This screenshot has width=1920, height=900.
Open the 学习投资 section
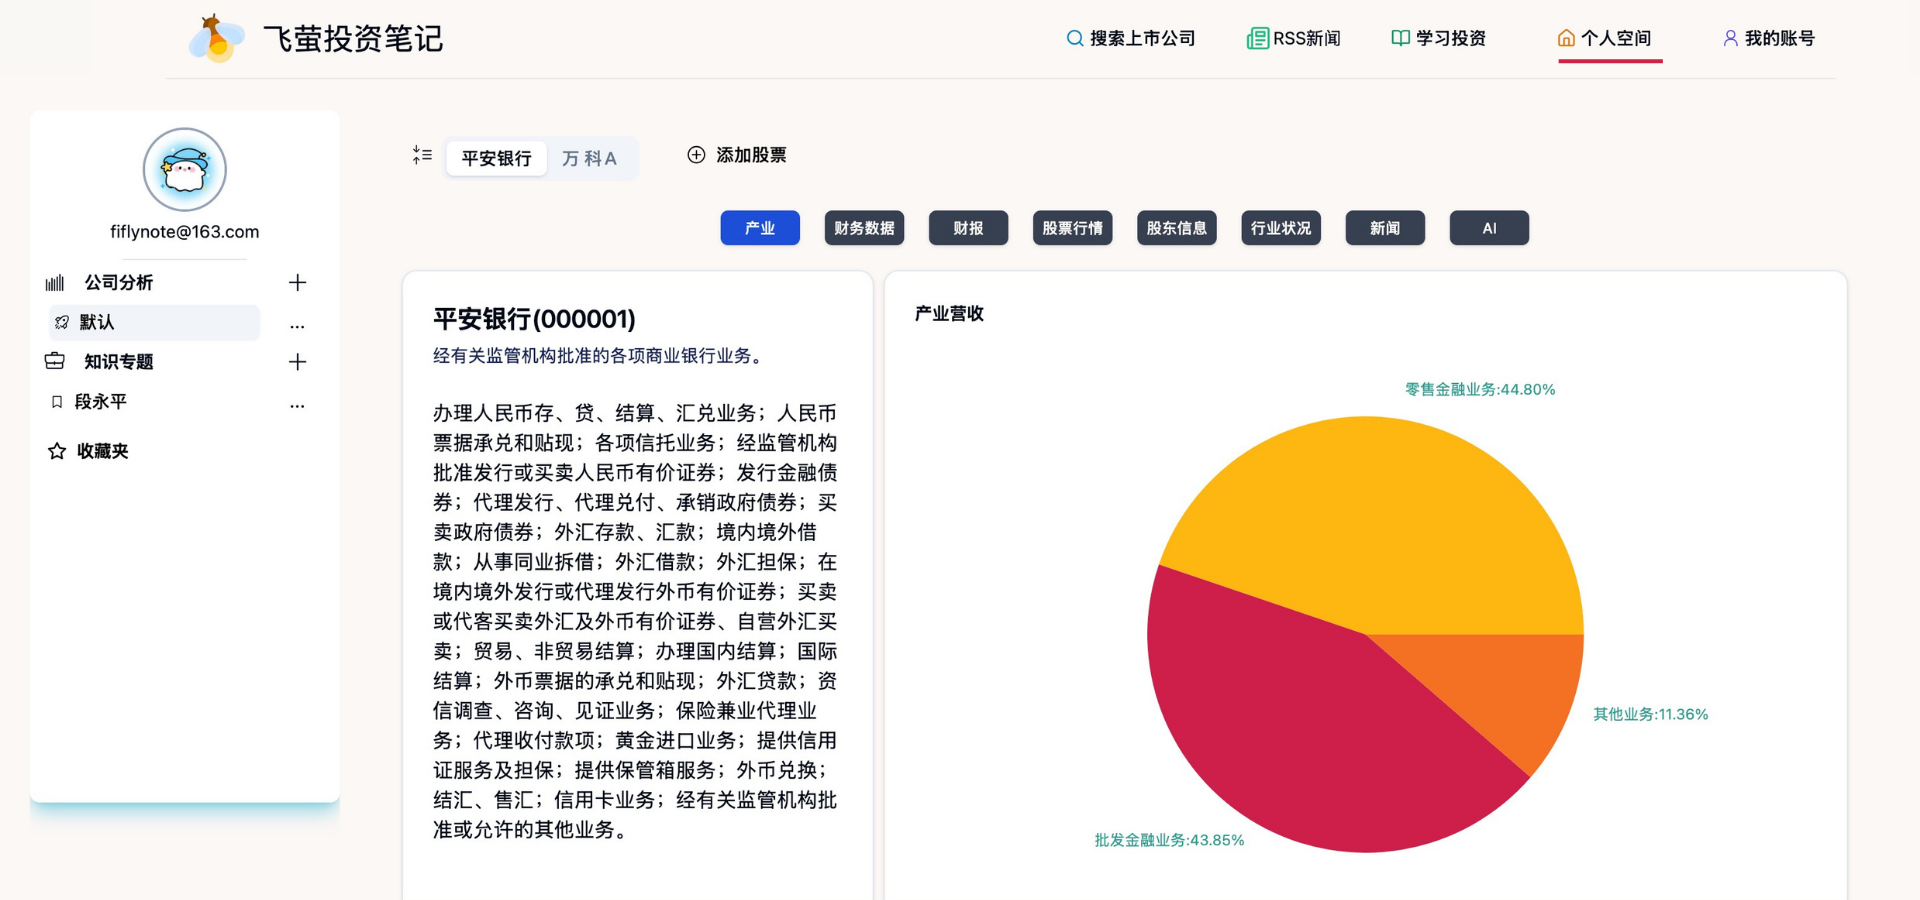[1438, 38]
